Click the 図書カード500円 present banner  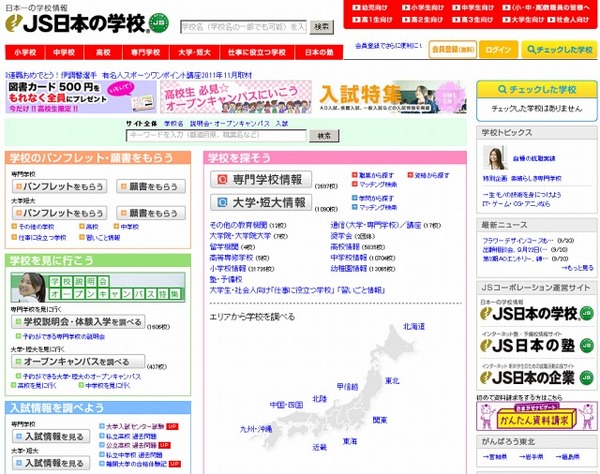81,97
